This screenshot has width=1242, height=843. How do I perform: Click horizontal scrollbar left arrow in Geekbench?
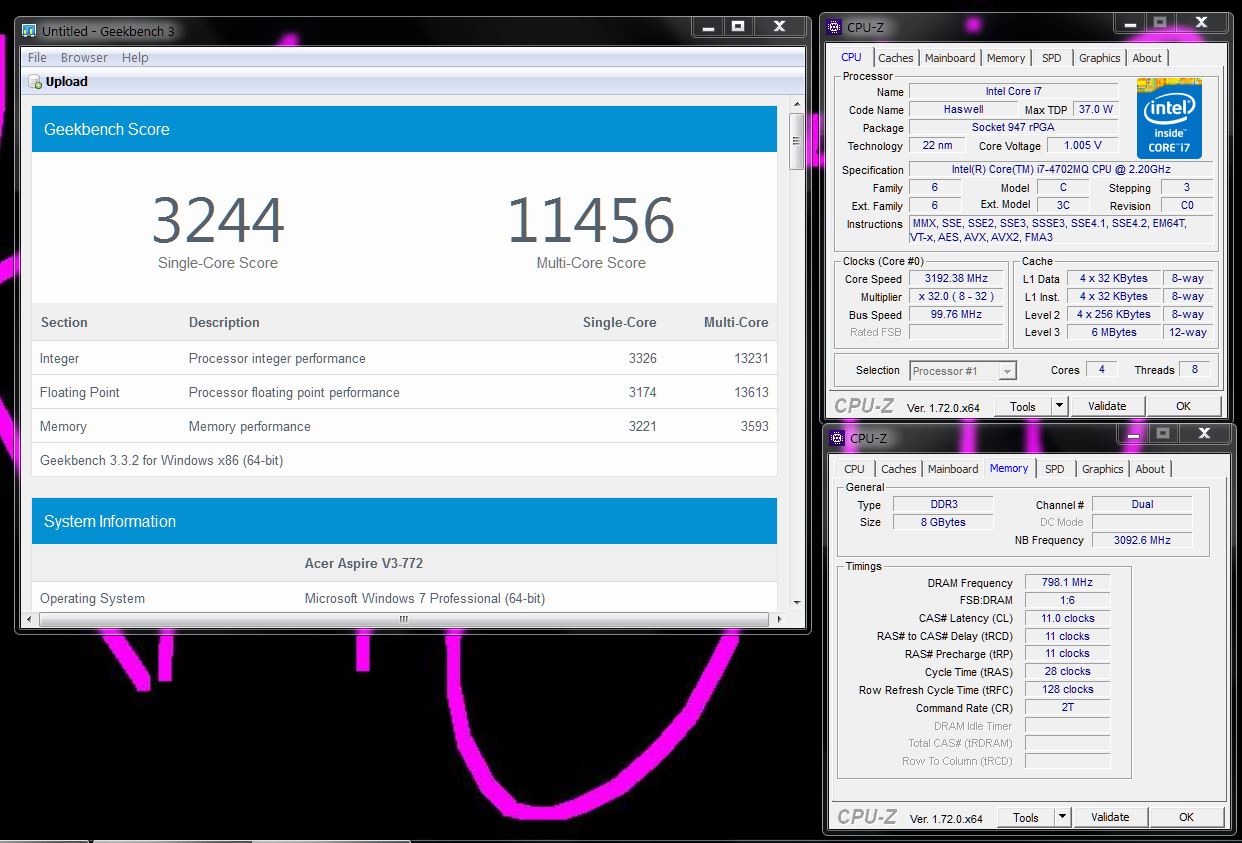click(x=28, y=619)
